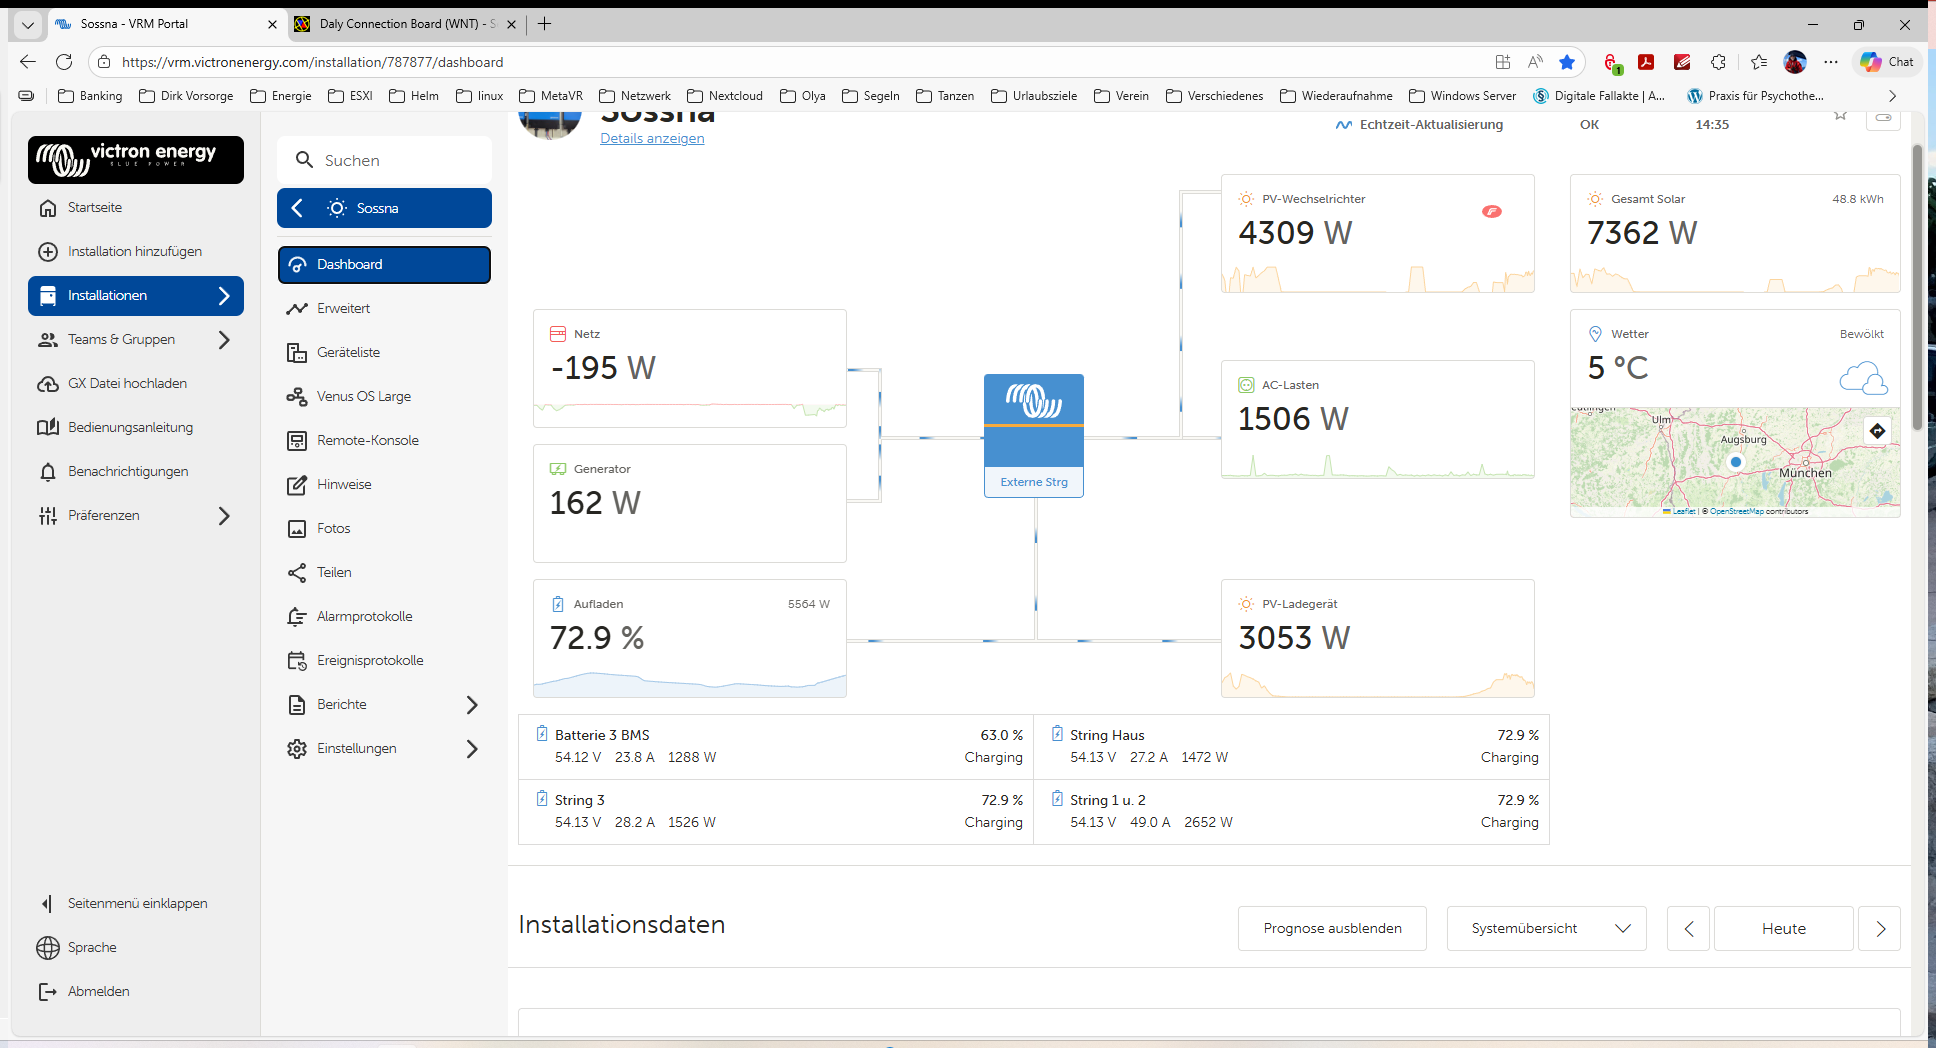Image resolution: width=1936 pixels, height=1048 pixels.
Task: Open the Remote-Konsole page
Action: tap(367, 440)
